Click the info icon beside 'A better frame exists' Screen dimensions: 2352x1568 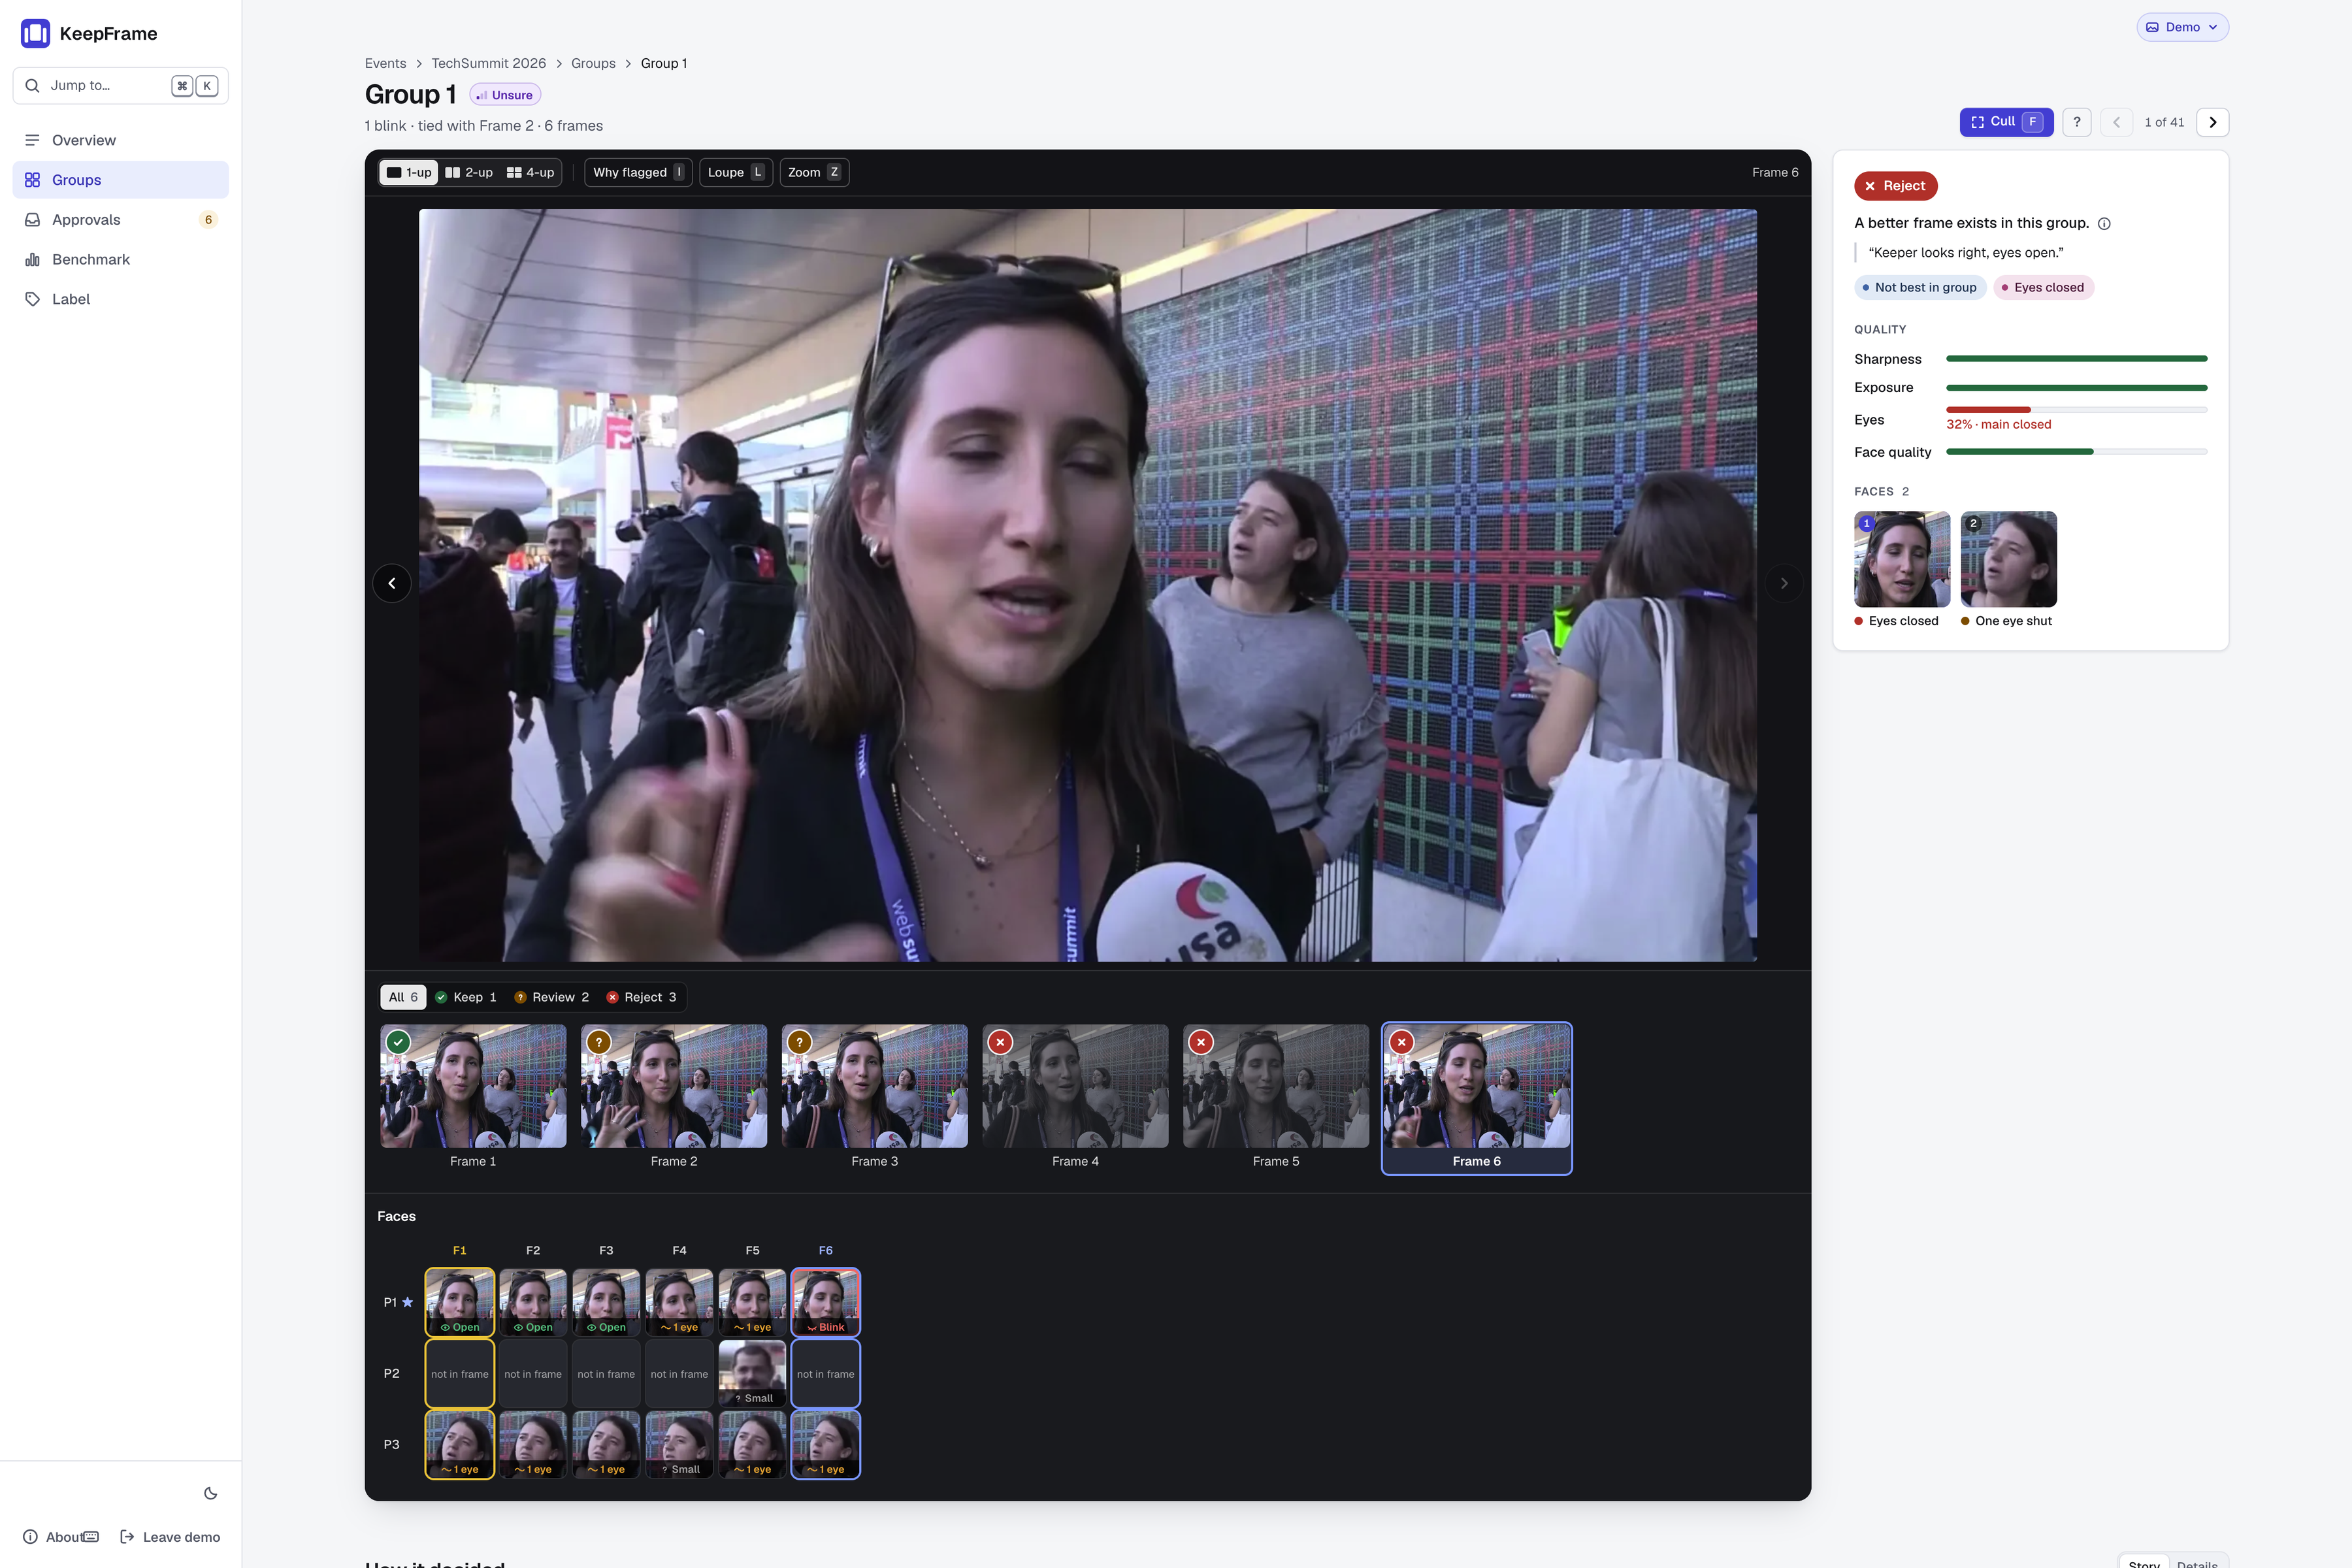tap(2104, 224)
